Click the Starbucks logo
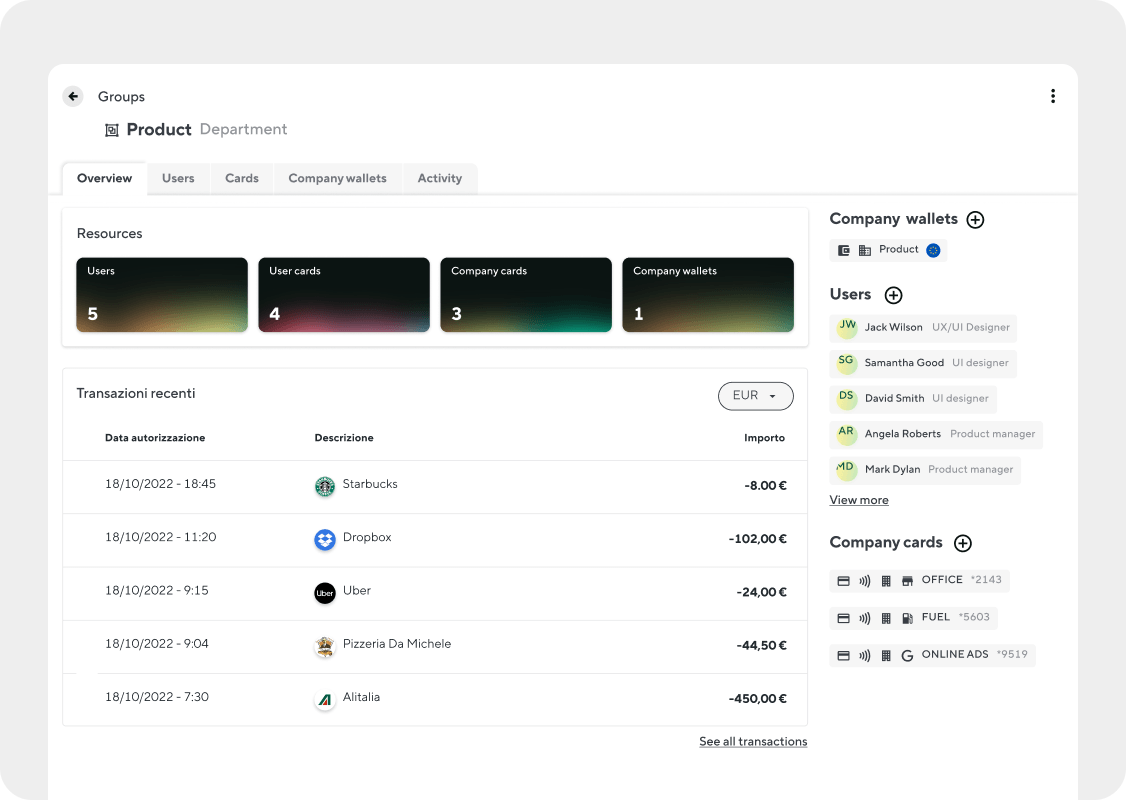Viewport: 1126px width, 800px height. pyautogui.click(x=325, y=486)
